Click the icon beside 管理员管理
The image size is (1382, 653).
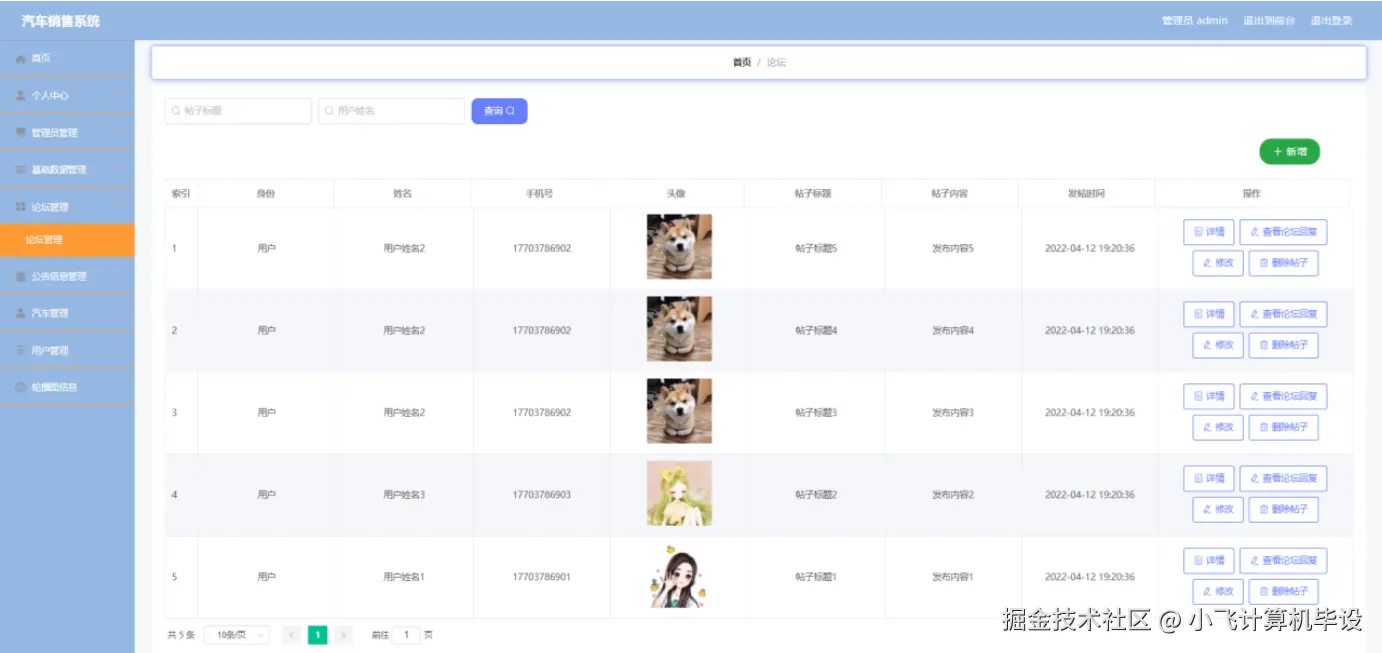pos(21,133)
